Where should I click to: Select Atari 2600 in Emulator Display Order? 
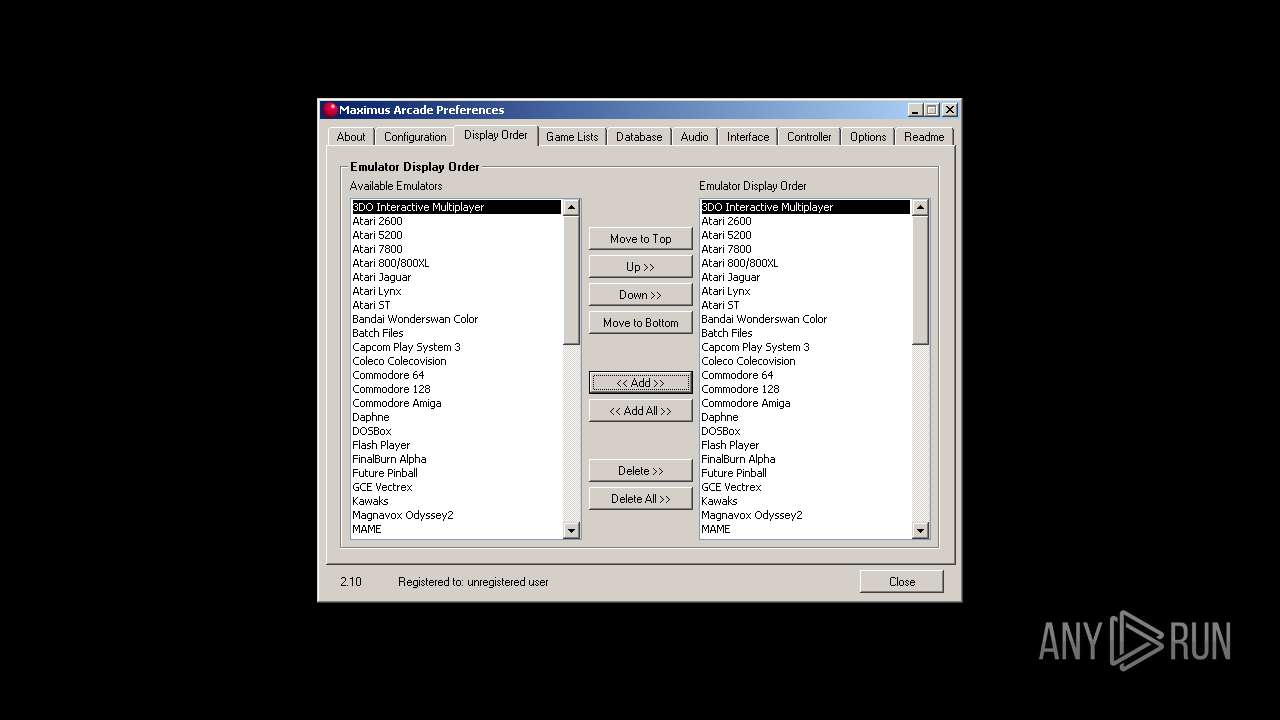pyautogui.click(x=805, y=221)
